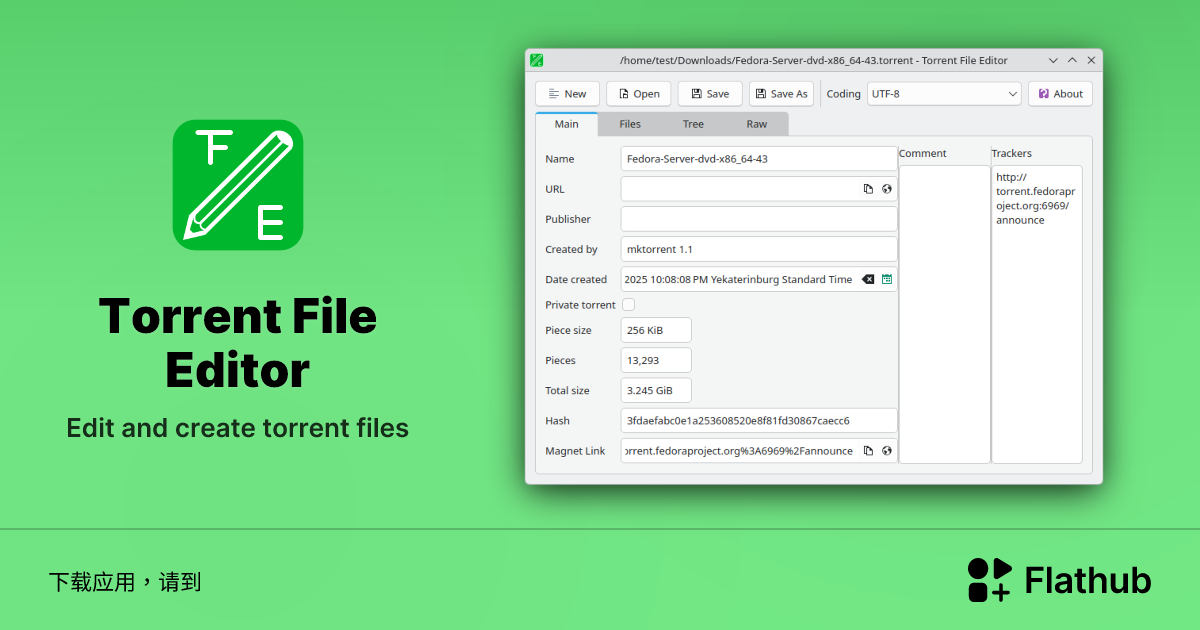
Task: Select the Raw tab
Action: click(757, 124)
